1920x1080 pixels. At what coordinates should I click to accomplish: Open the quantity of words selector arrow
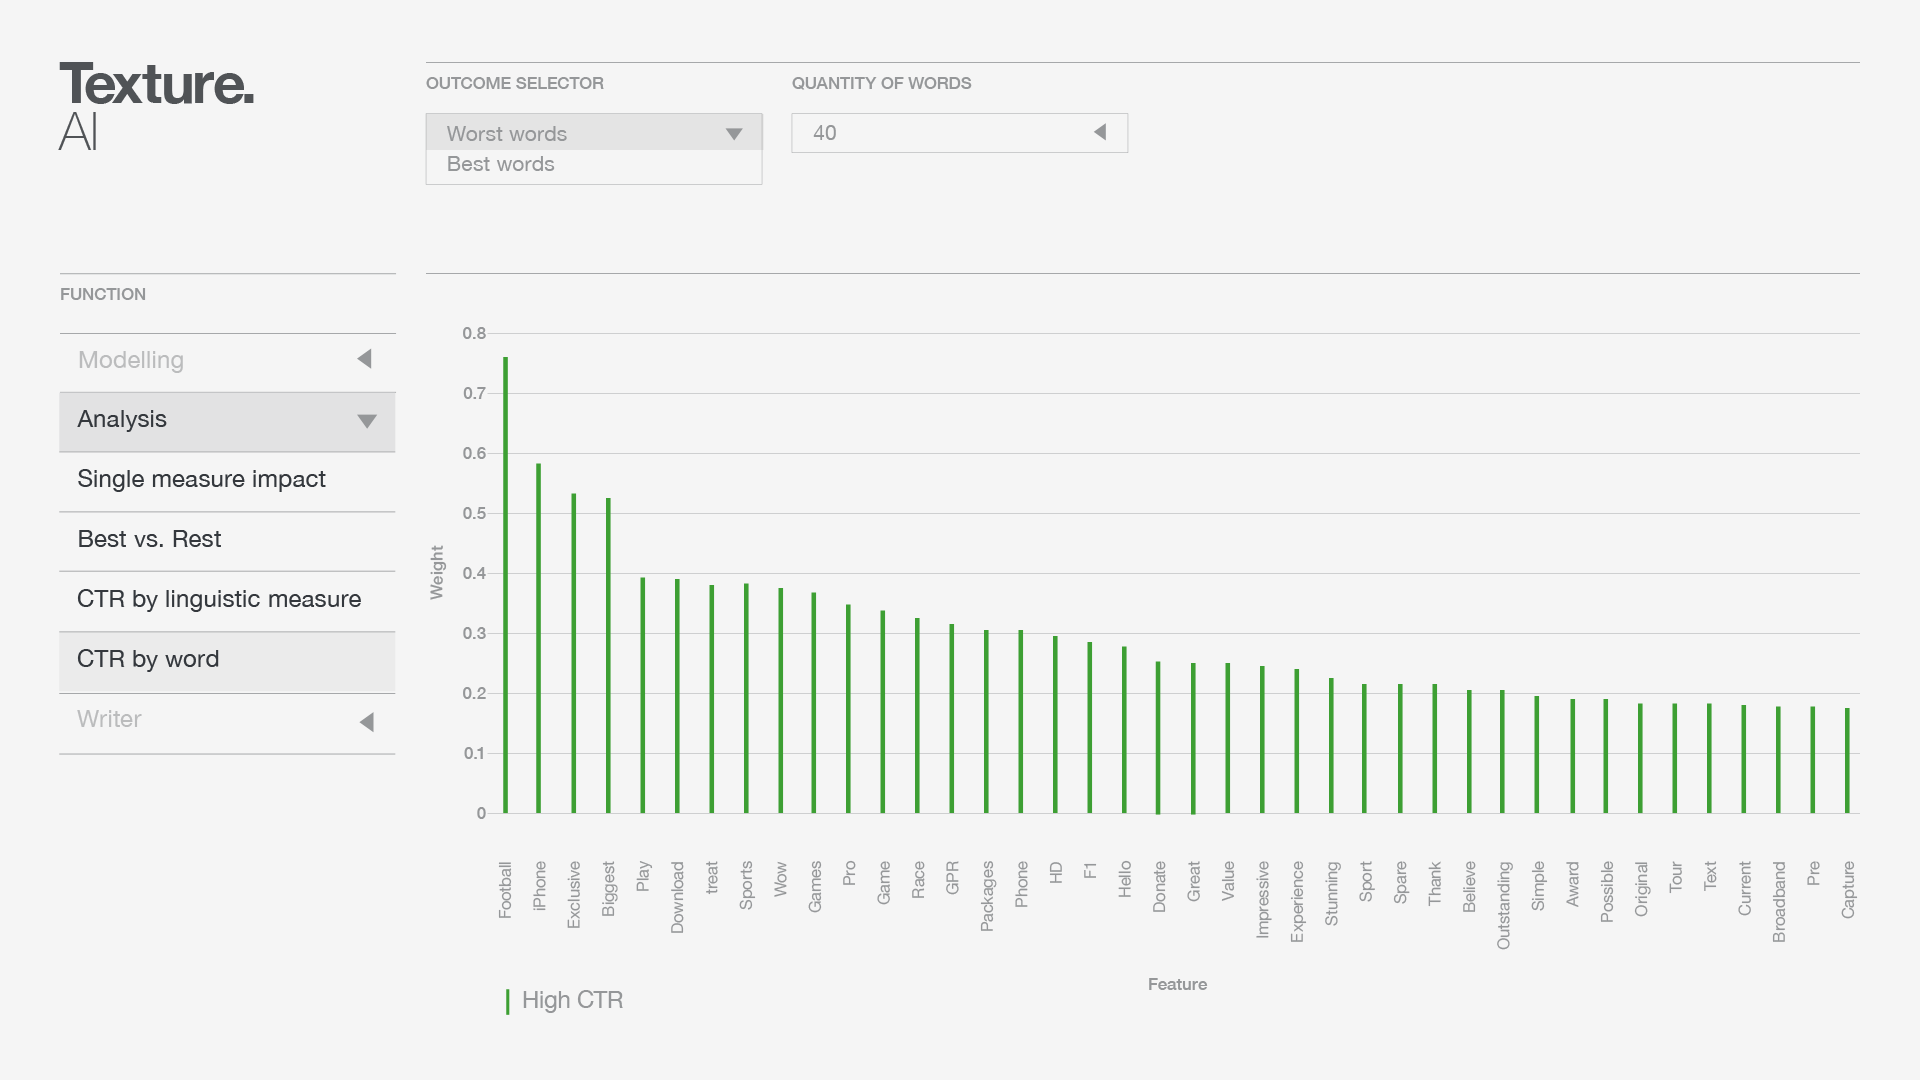[1100, 132]
